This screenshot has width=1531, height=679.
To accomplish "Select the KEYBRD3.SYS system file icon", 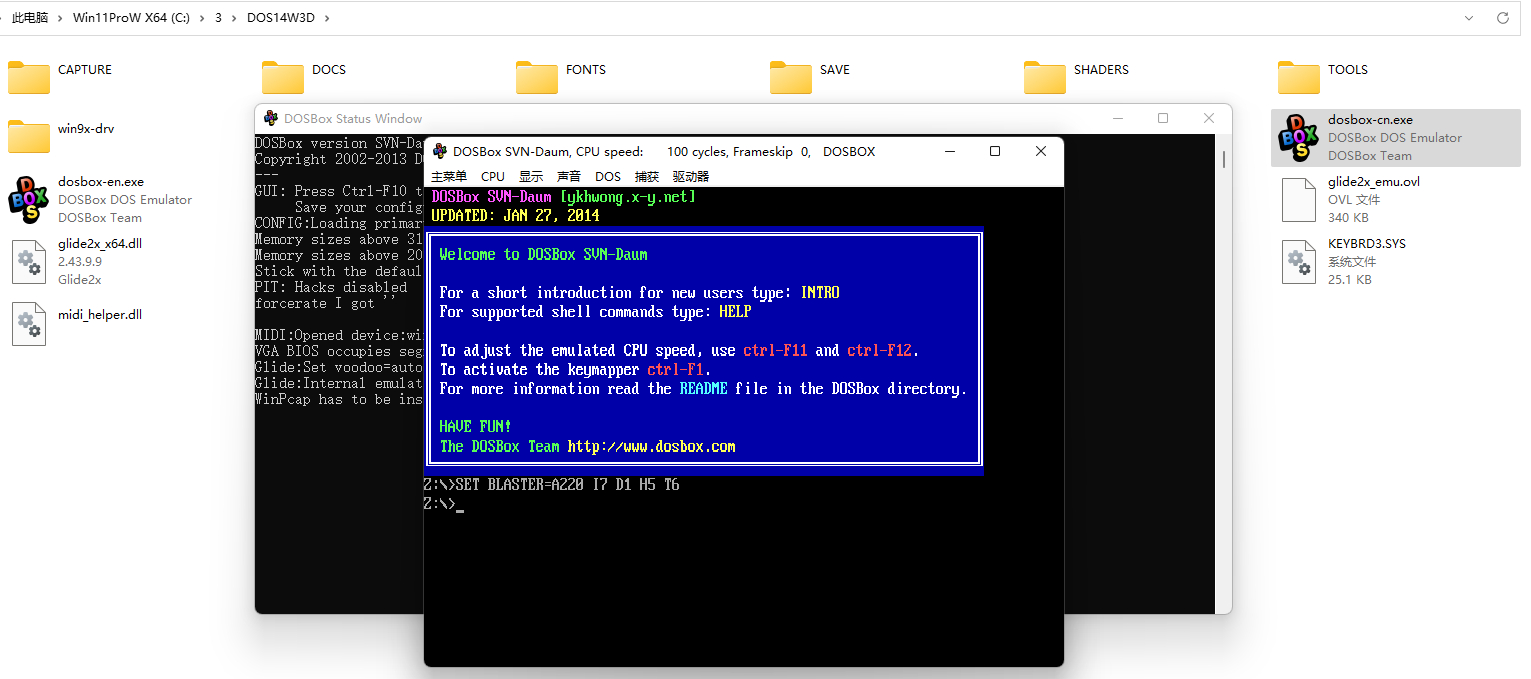I will 1299,261.
